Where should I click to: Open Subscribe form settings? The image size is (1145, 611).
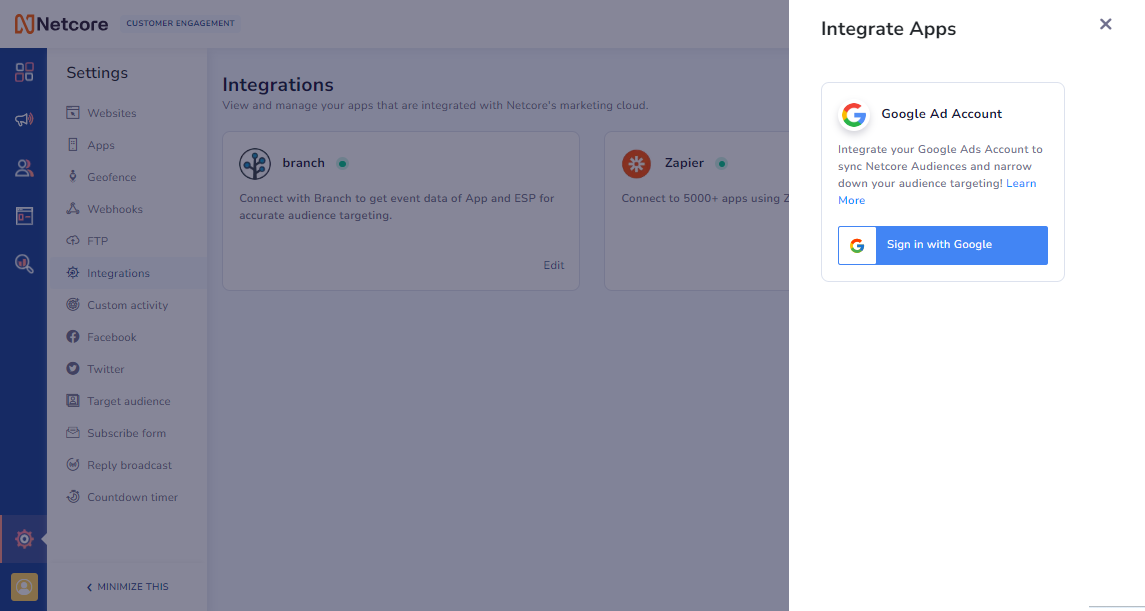(127, 433)
